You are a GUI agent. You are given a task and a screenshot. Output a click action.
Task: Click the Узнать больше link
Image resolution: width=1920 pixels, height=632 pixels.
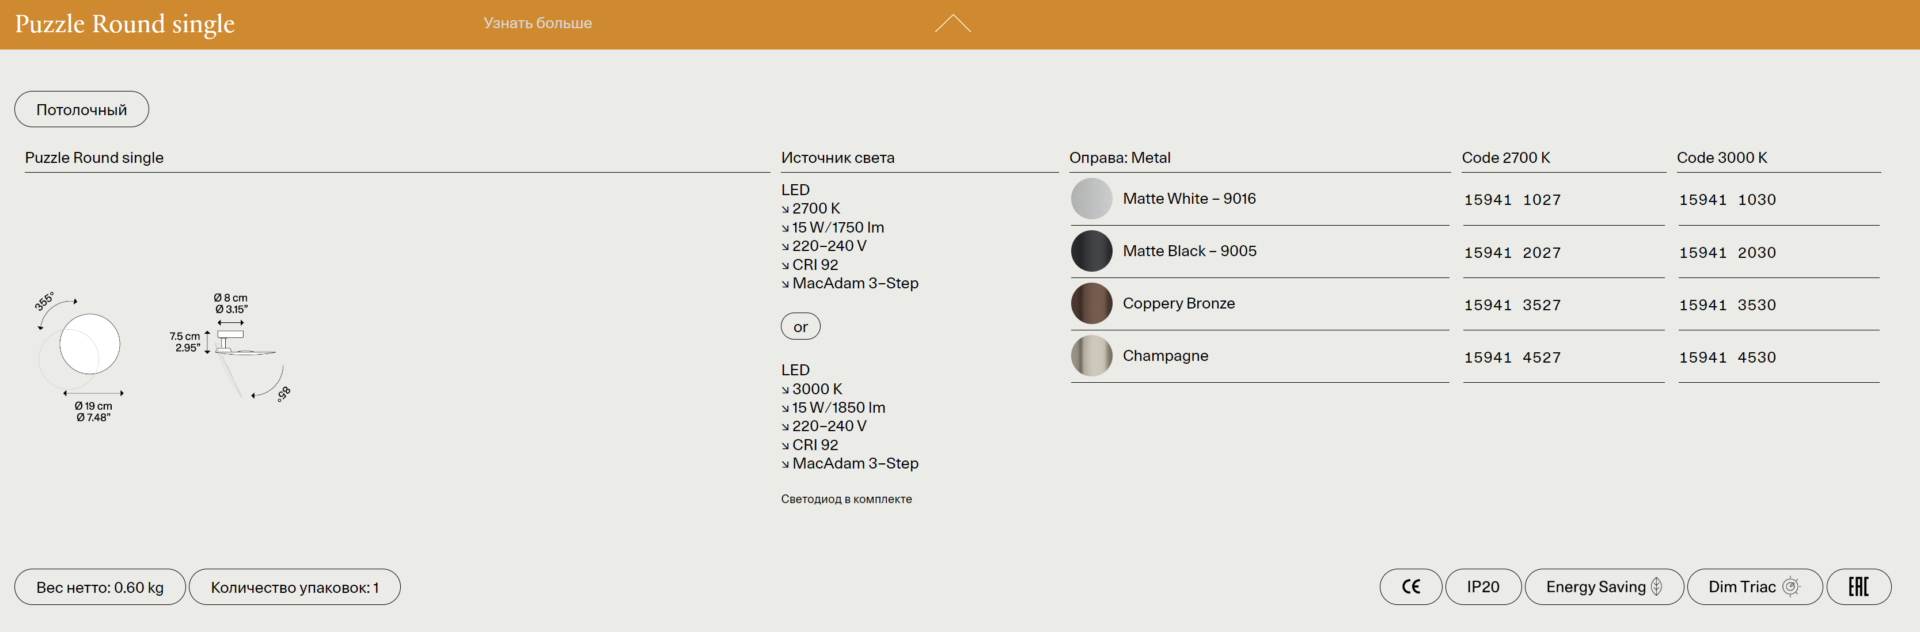[x=537, y=23]
